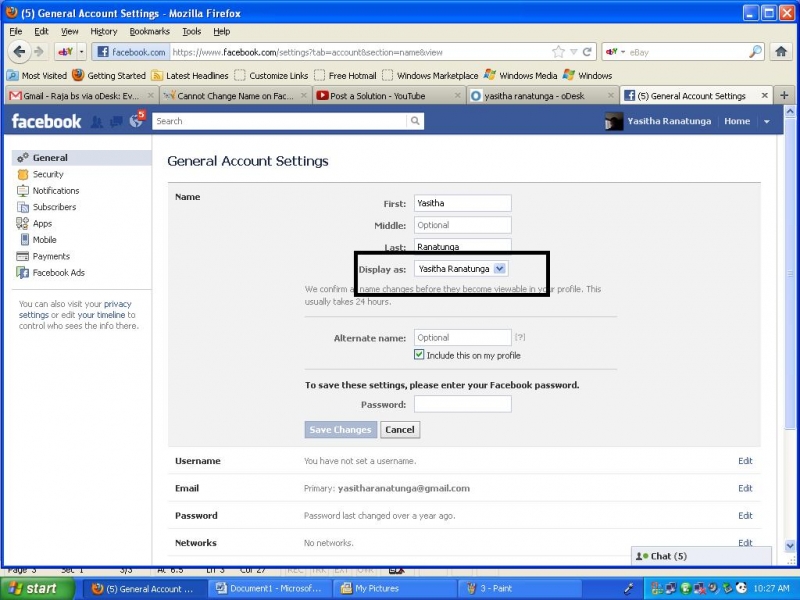Bookmark this page with the star icon

(x=559, y=51)
